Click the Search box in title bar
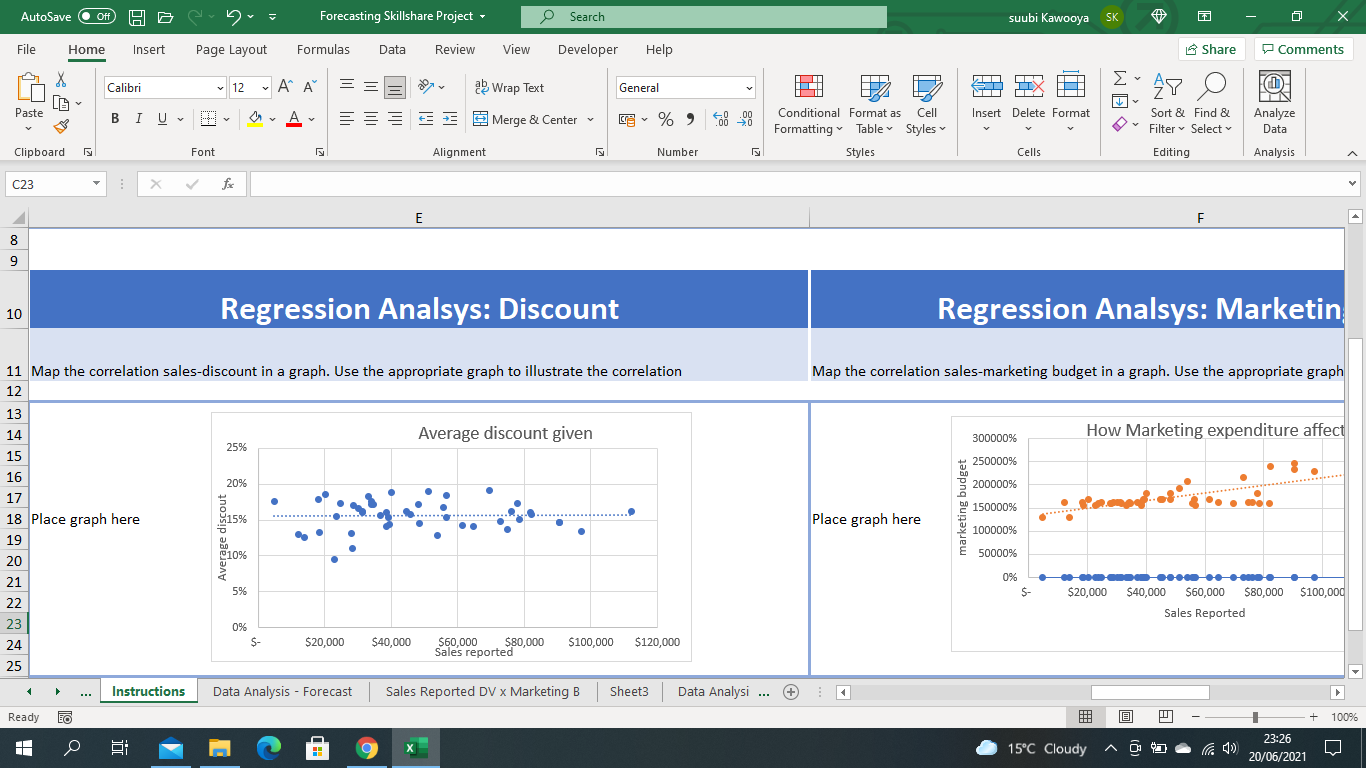 coord(704,17)
